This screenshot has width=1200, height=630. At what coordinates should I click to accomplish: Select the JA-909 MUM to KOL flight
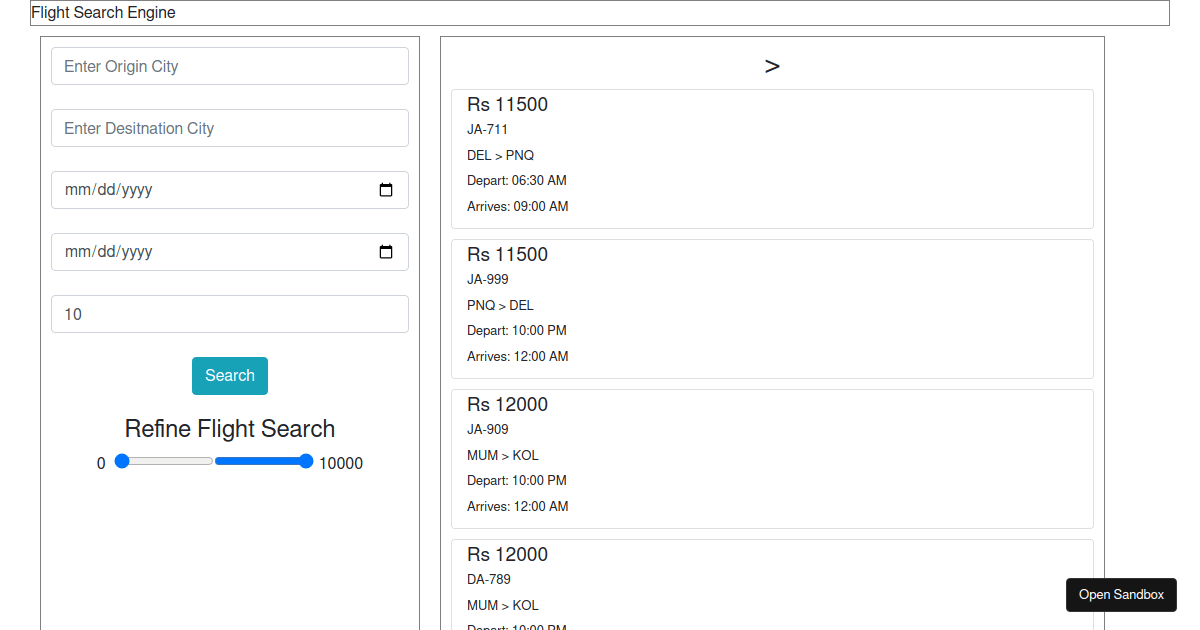pos(771,458)
